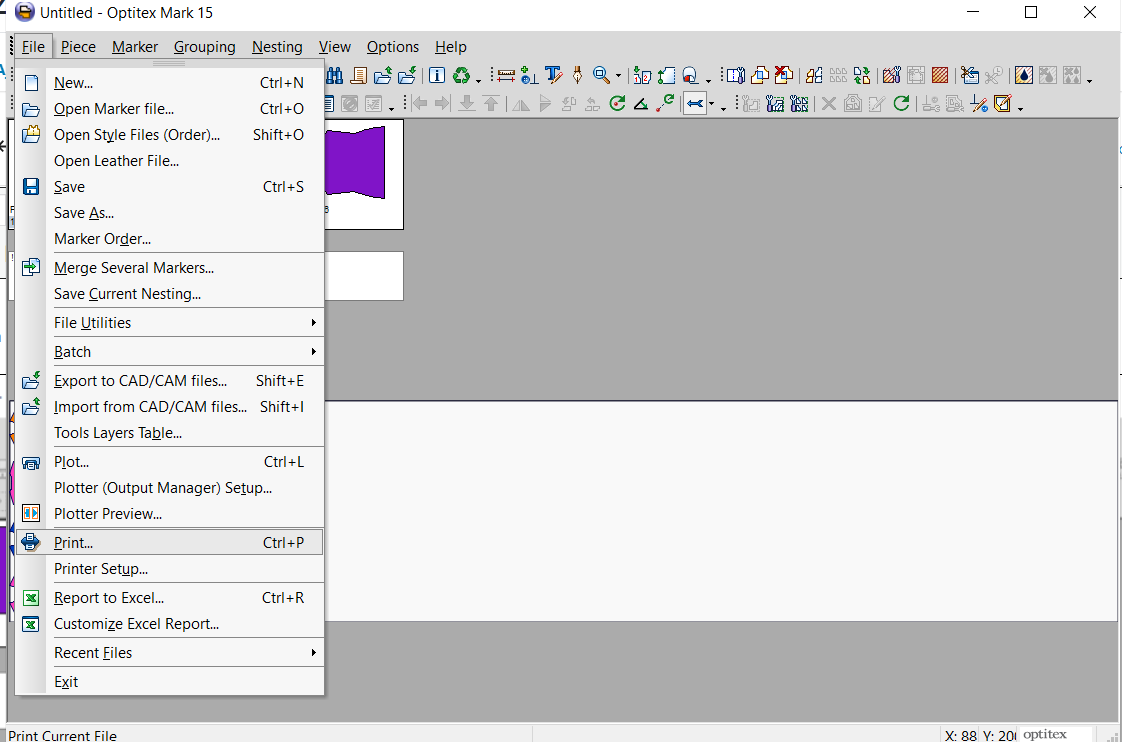Screen dimensions: 1122x742
Task: Open dropdown arrow next to zoom magnifier
Action: point(618,75)
